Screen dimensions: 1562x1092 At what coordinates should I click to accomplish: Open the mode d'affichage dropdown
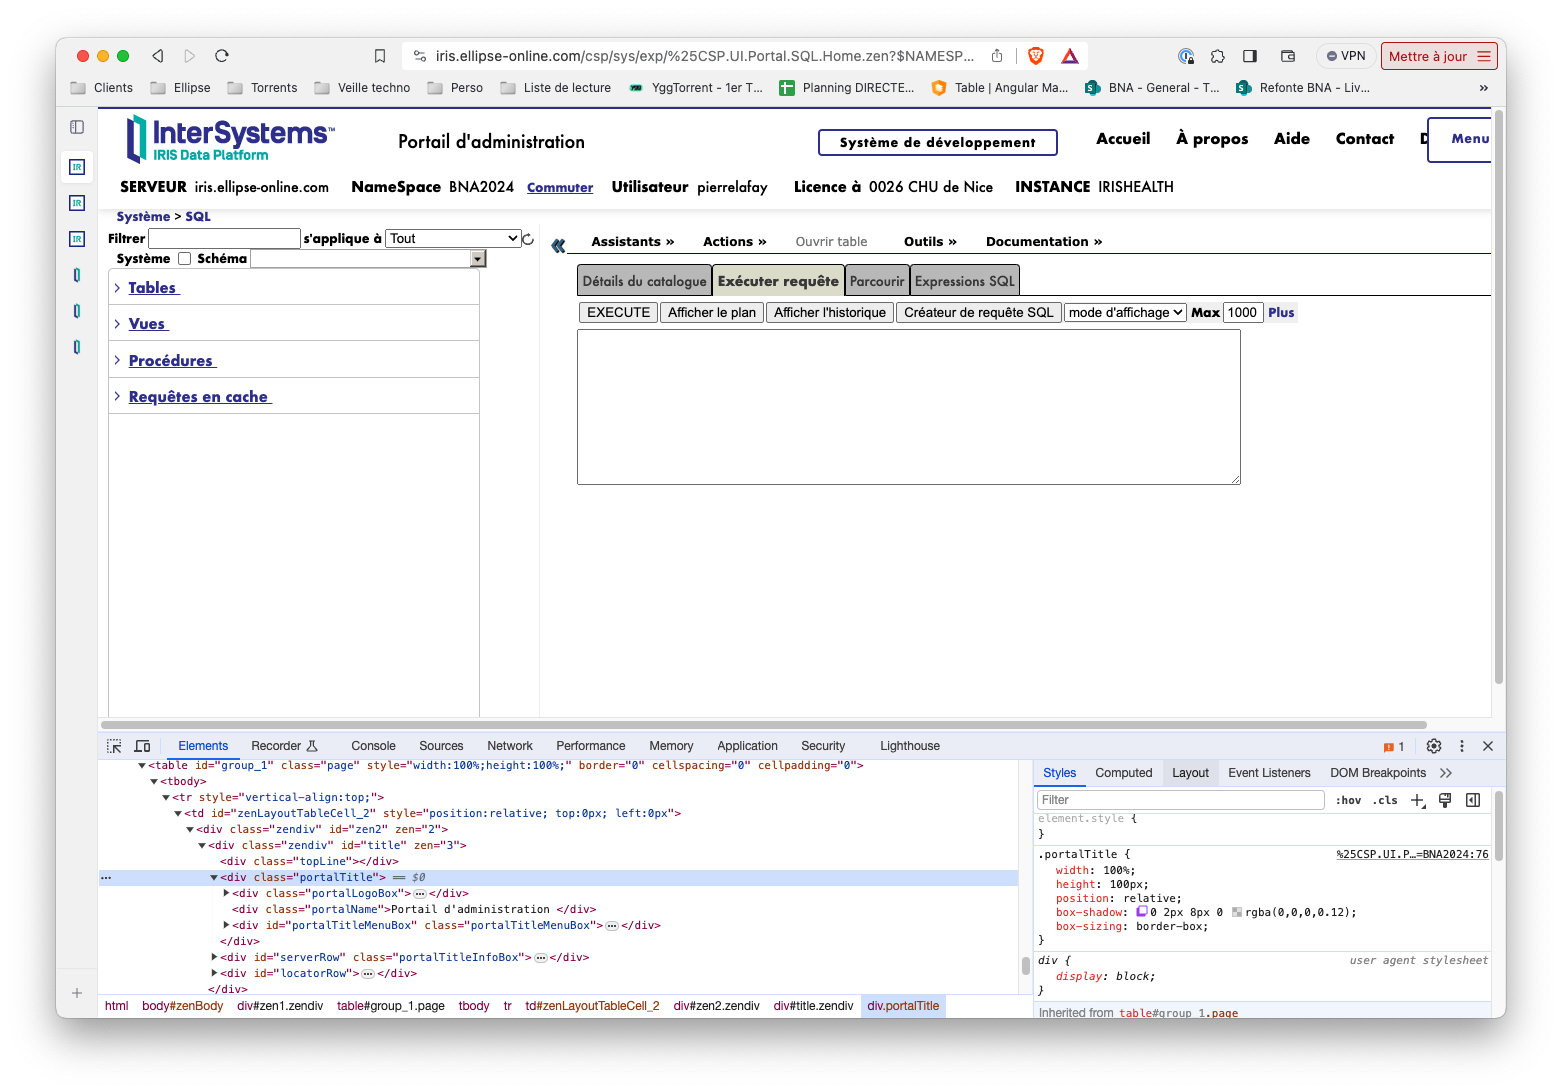pos(1125,313)
